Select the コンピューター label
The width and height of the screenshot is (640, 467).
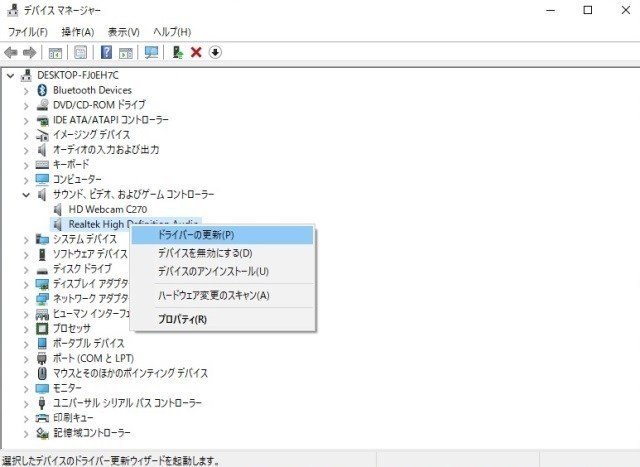tap(77, 179)
